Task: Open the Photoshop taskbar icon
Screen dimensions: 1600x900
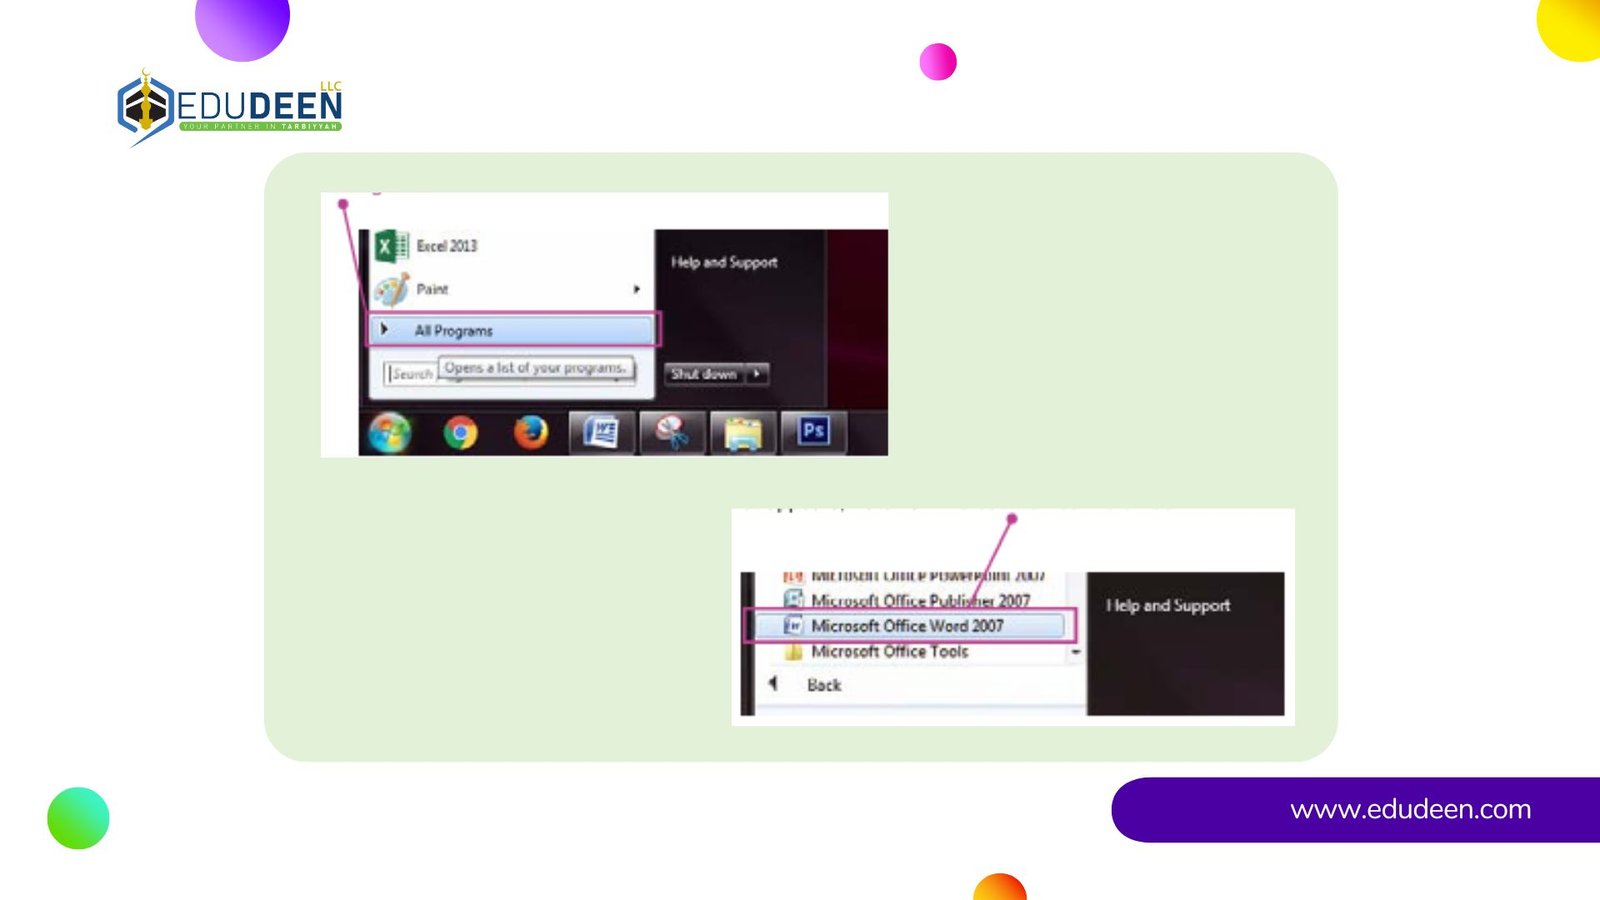Action: coord(813,432)
